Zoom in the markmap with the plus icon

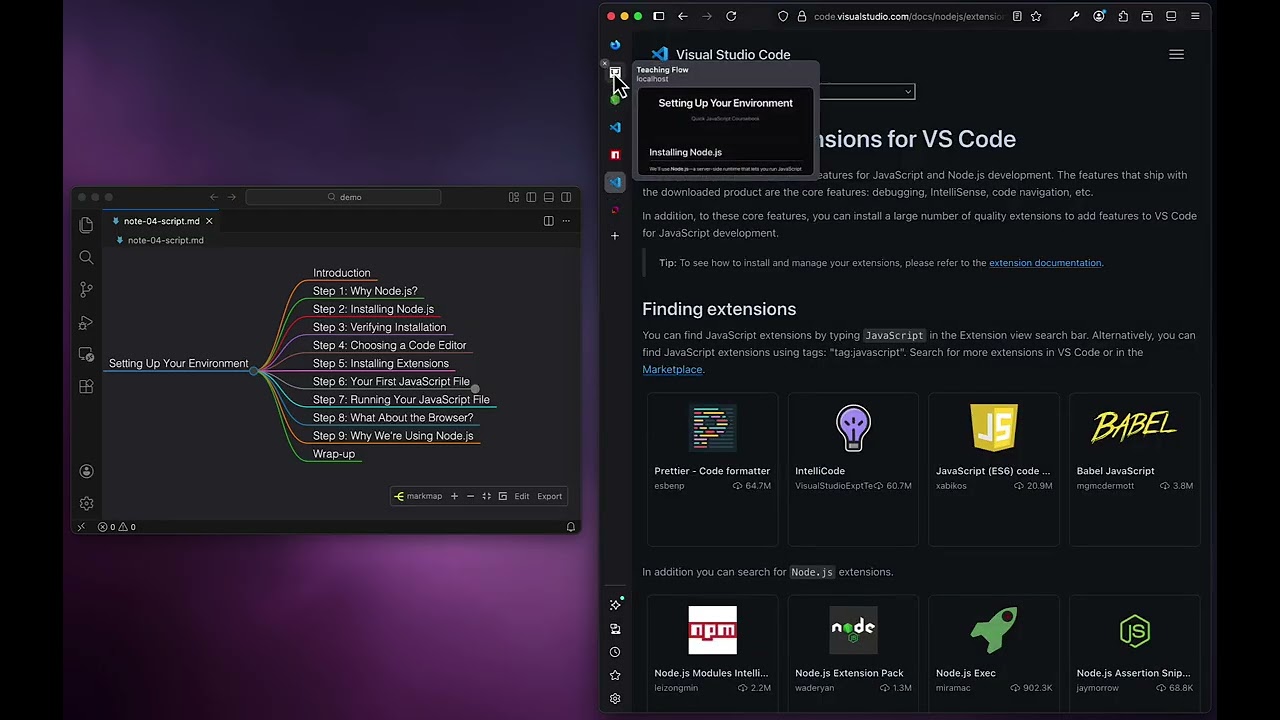pyautogui.click(x=454, y=496)
